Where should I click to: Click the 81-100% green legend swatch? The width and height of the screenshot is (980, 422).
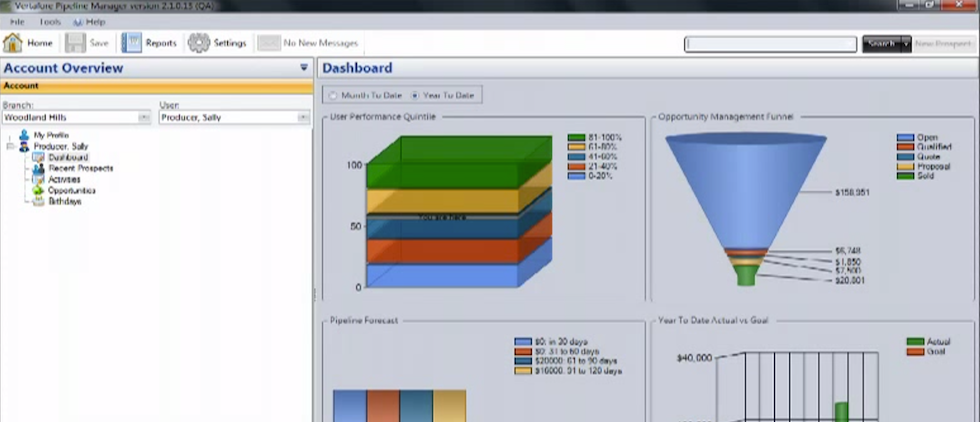576,138
